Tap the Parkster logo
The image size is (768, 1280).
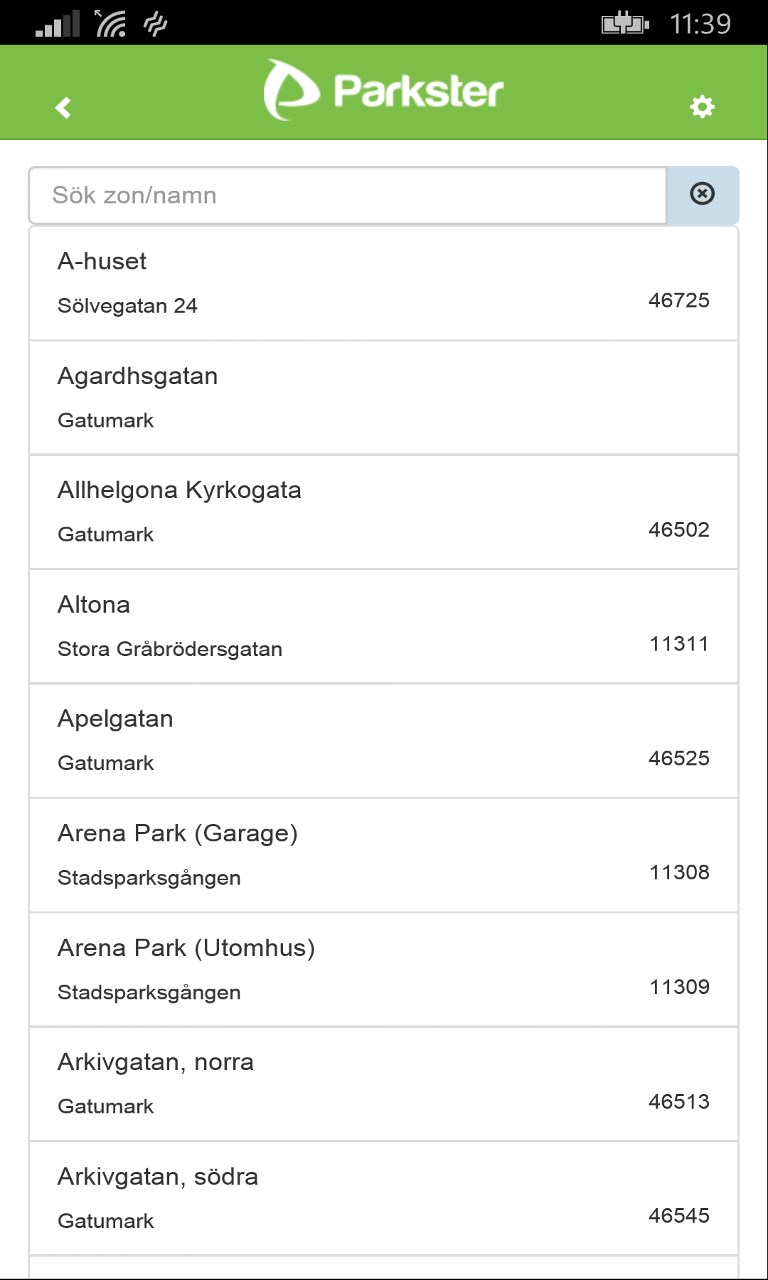[x=384, y=91]
